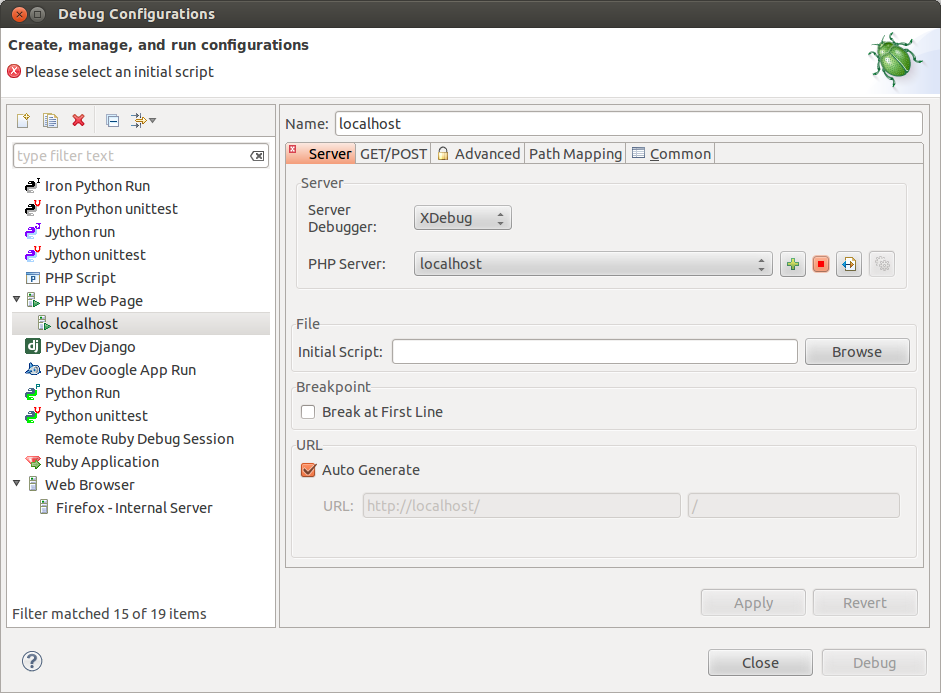
Task: Collapse the PHP Web Page tree node
Action: click(17, 300)
